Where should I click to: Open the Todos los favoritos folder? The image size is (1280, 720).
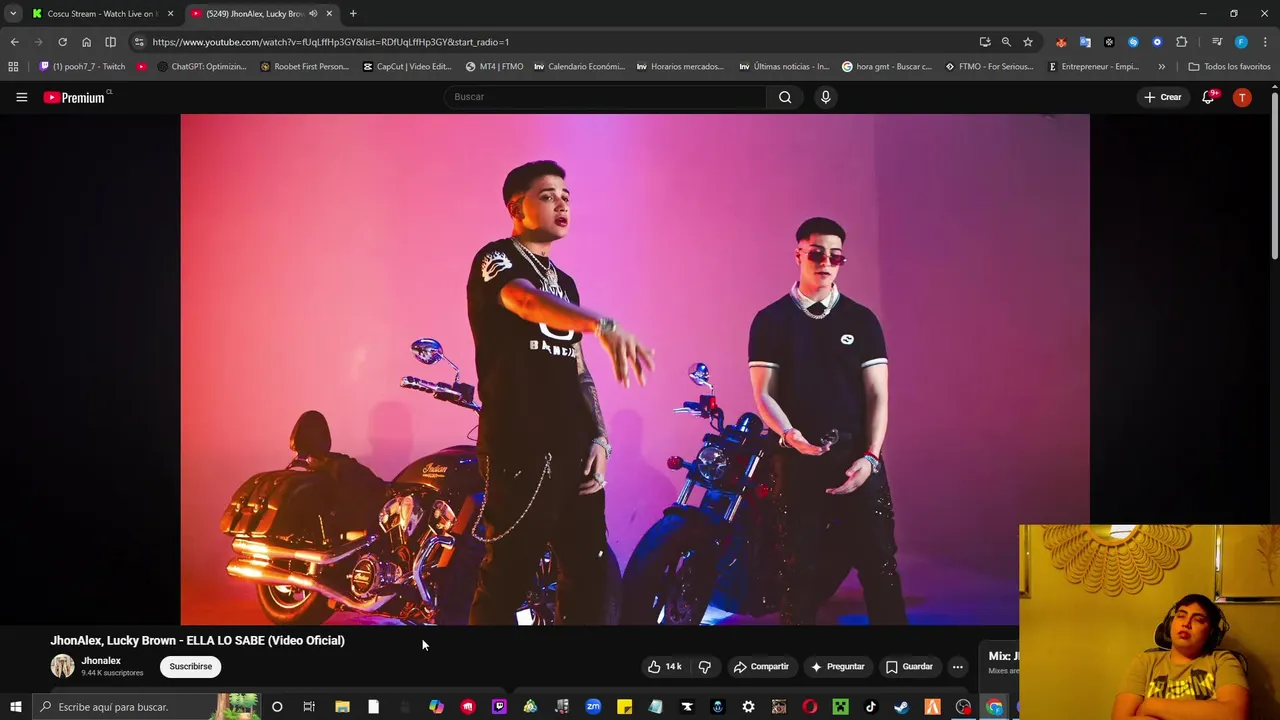1229,67
